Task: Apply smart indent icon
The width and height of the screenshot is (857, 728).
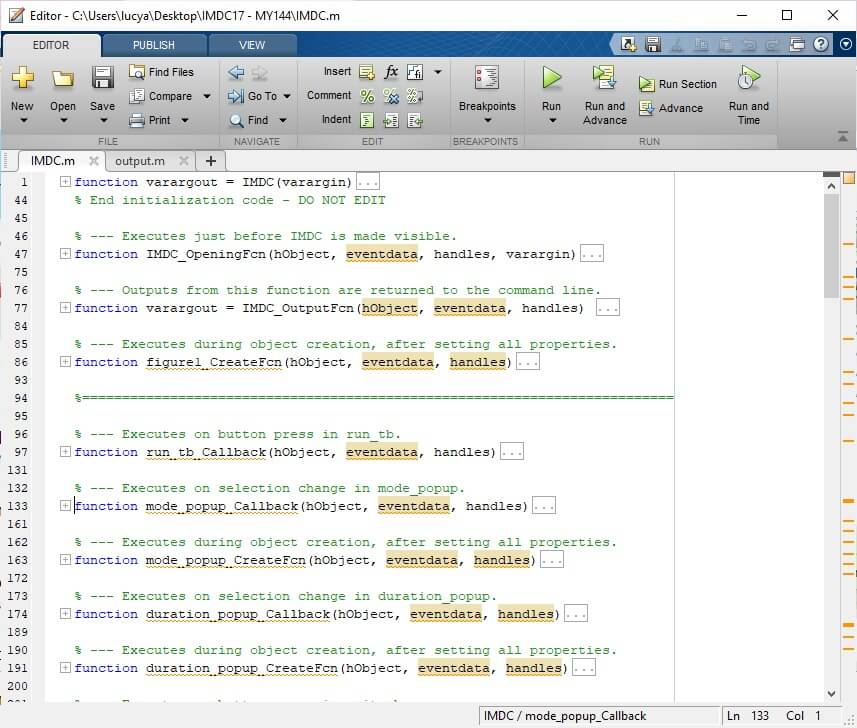Action: tap(367, 120)
